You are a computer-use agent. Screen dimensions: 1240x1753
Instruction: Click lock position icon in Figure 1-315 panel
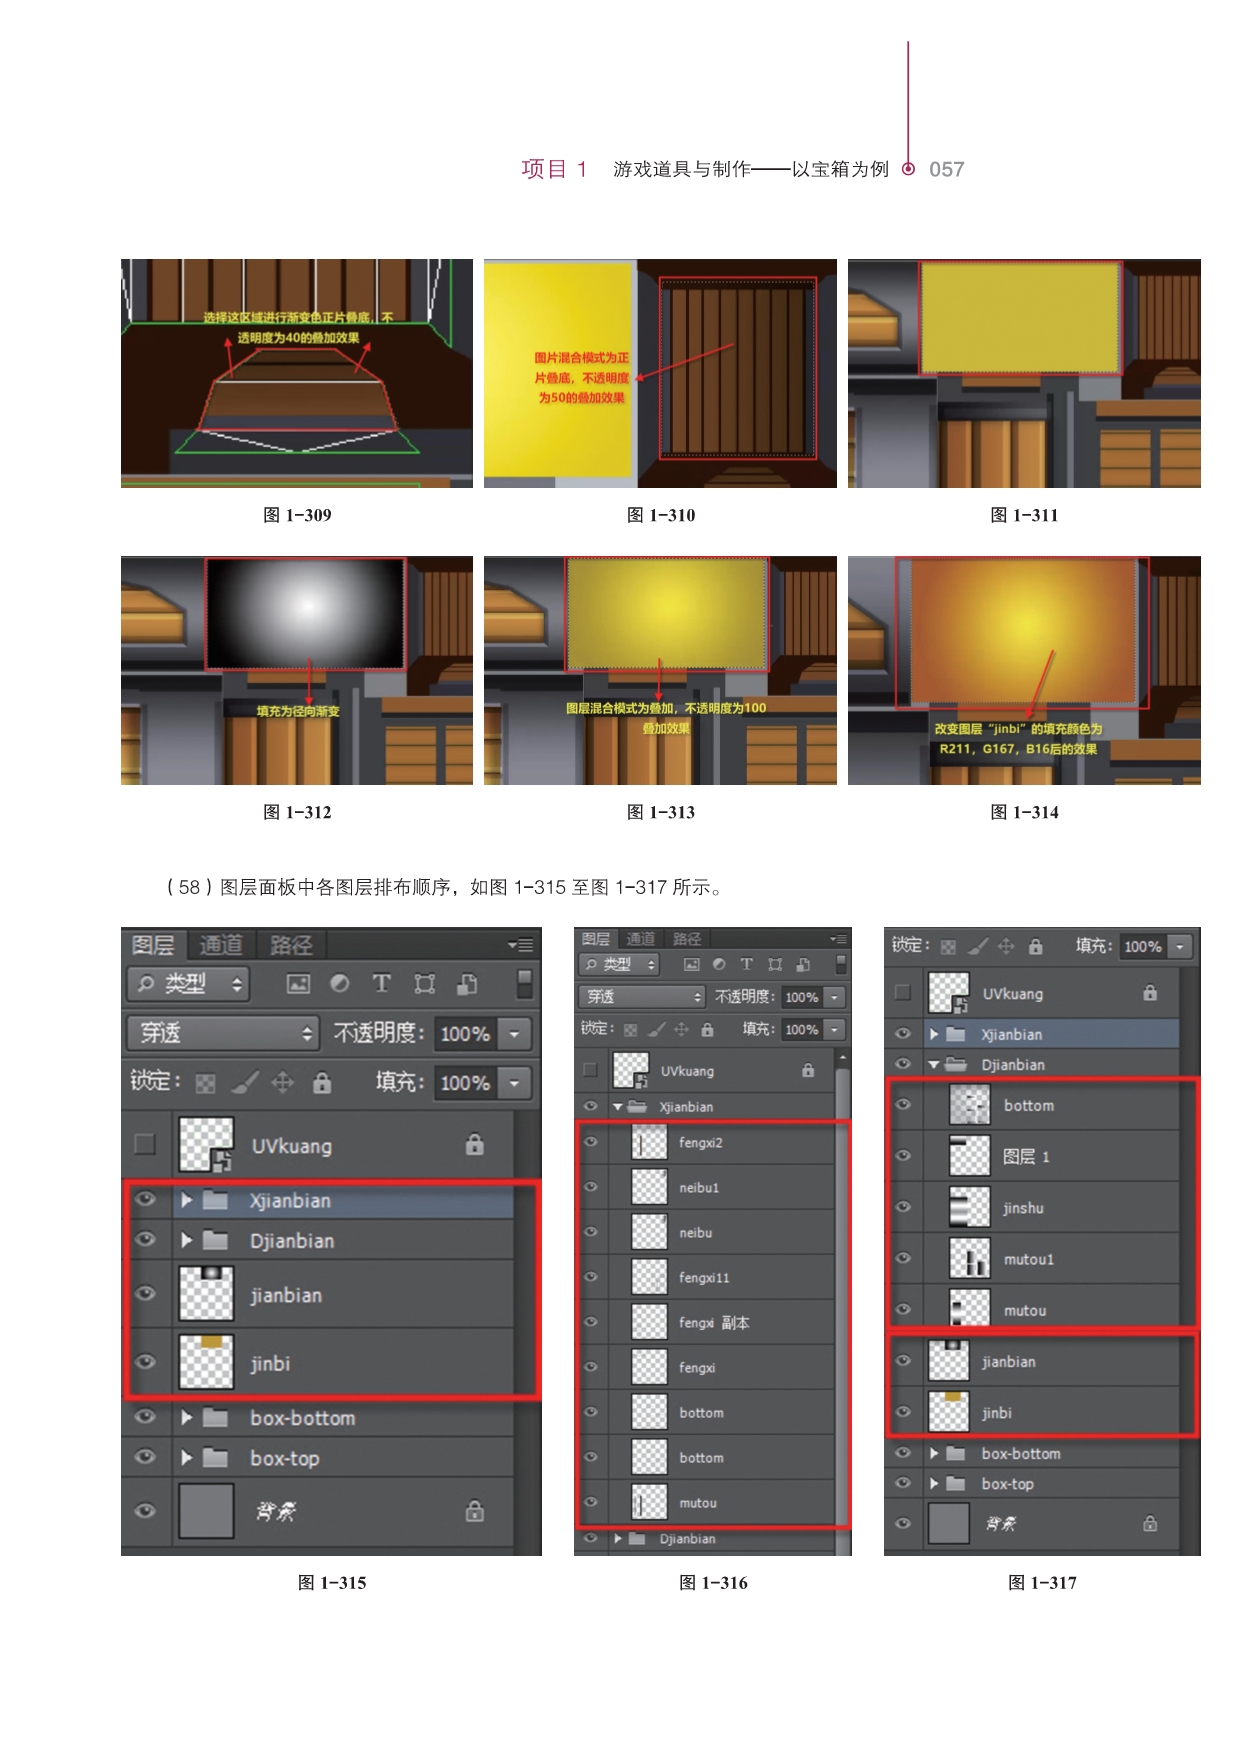pos(283,1083)
